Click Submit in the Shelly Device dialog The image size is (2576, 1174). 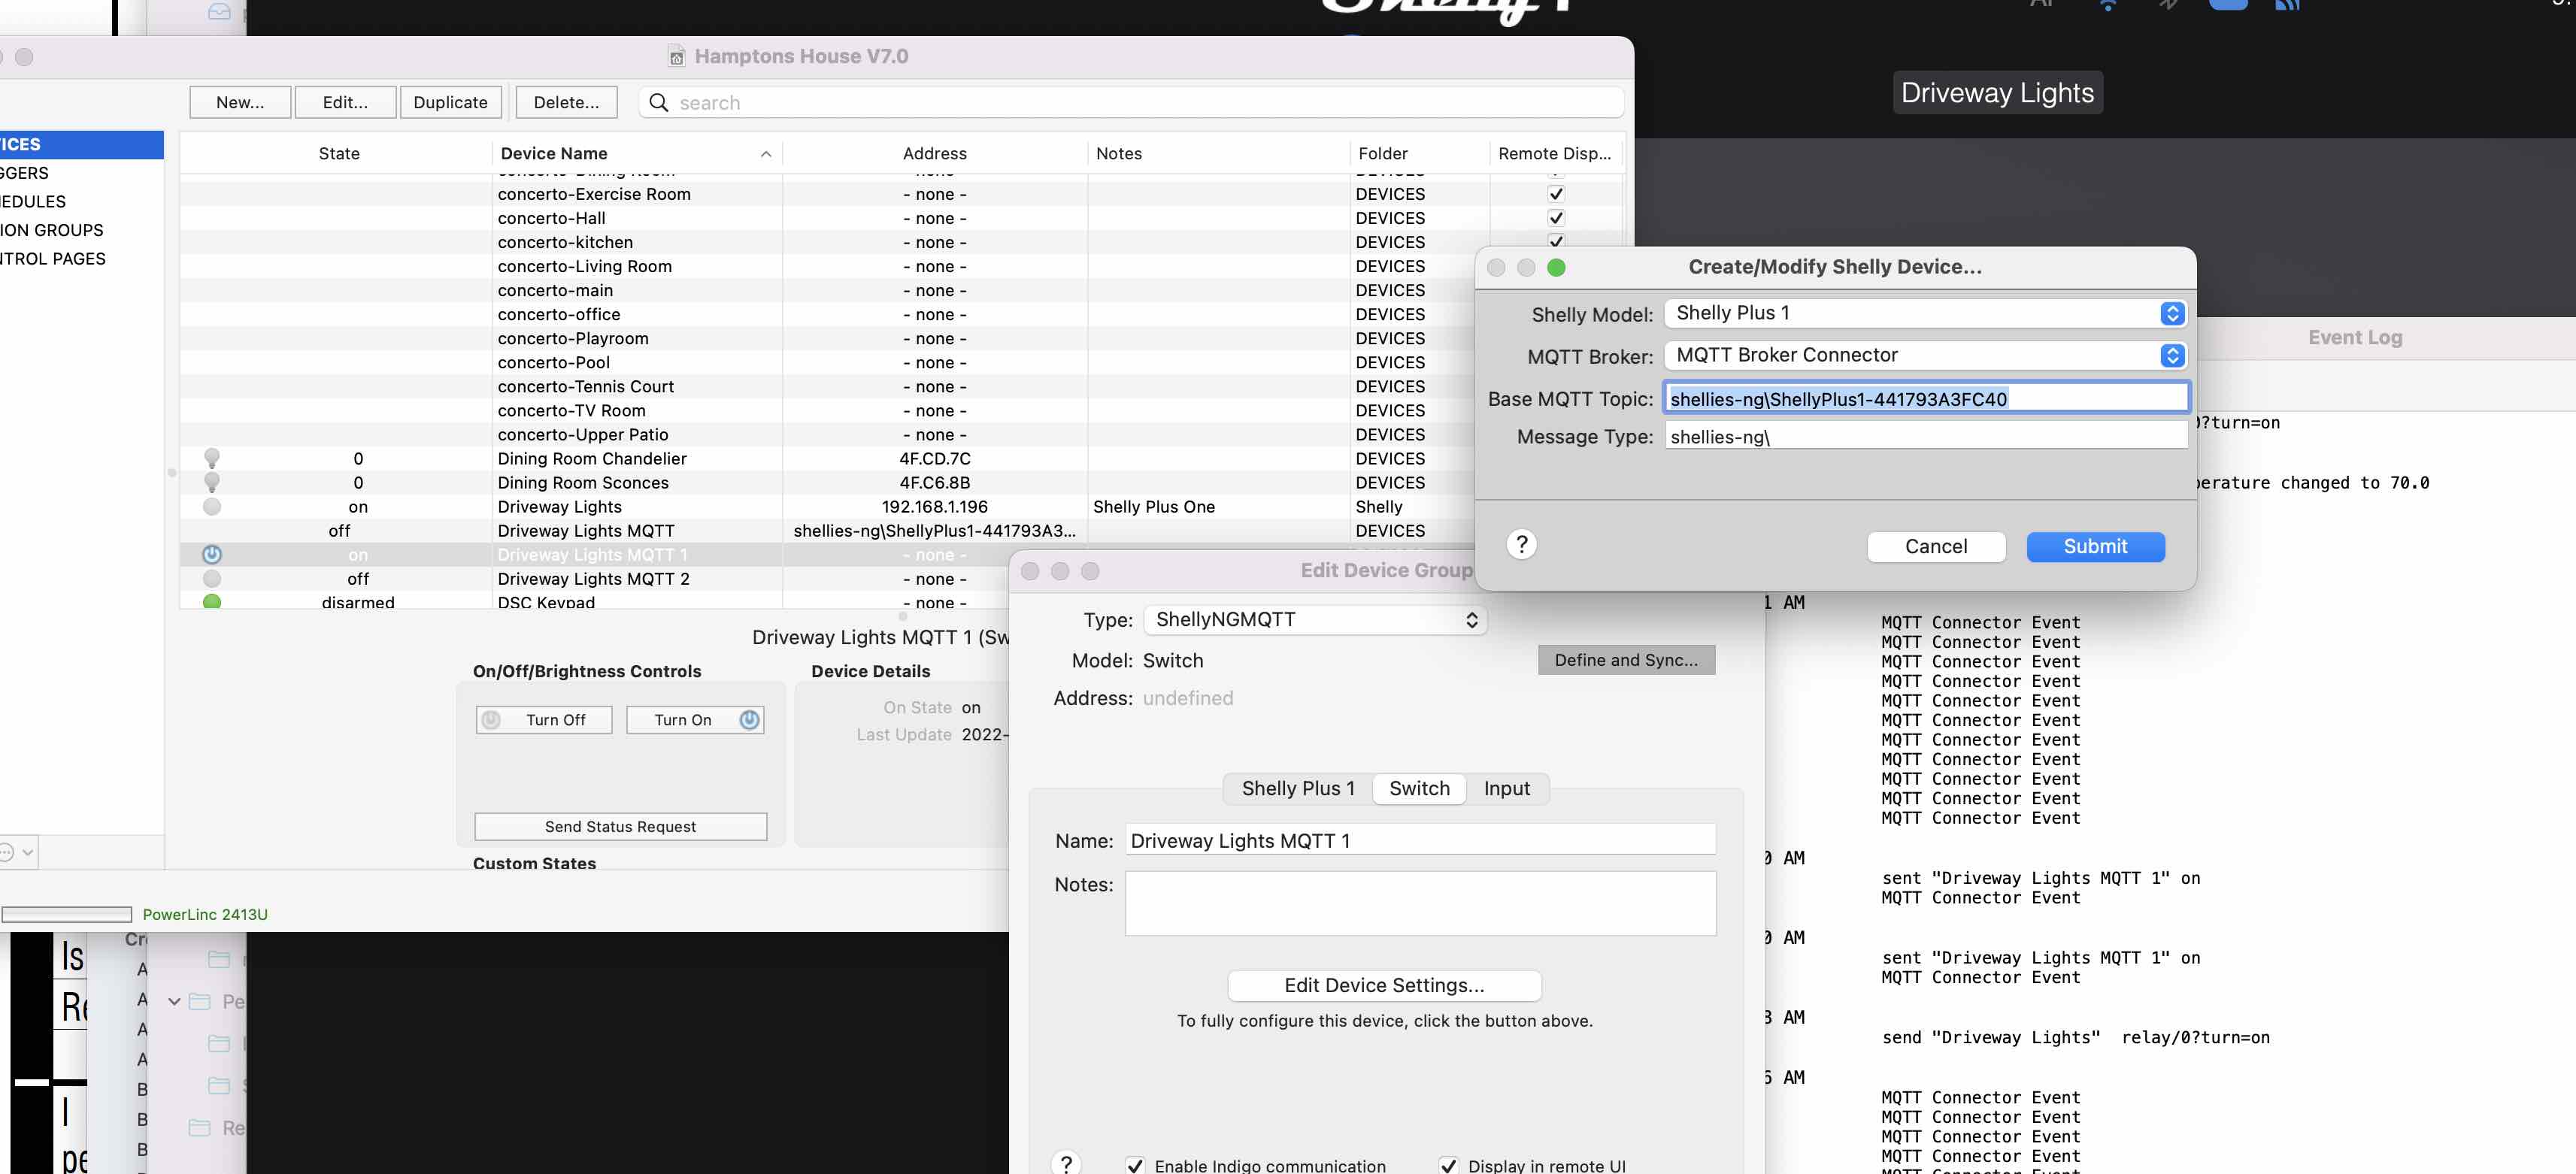[x=2095, y=547]
